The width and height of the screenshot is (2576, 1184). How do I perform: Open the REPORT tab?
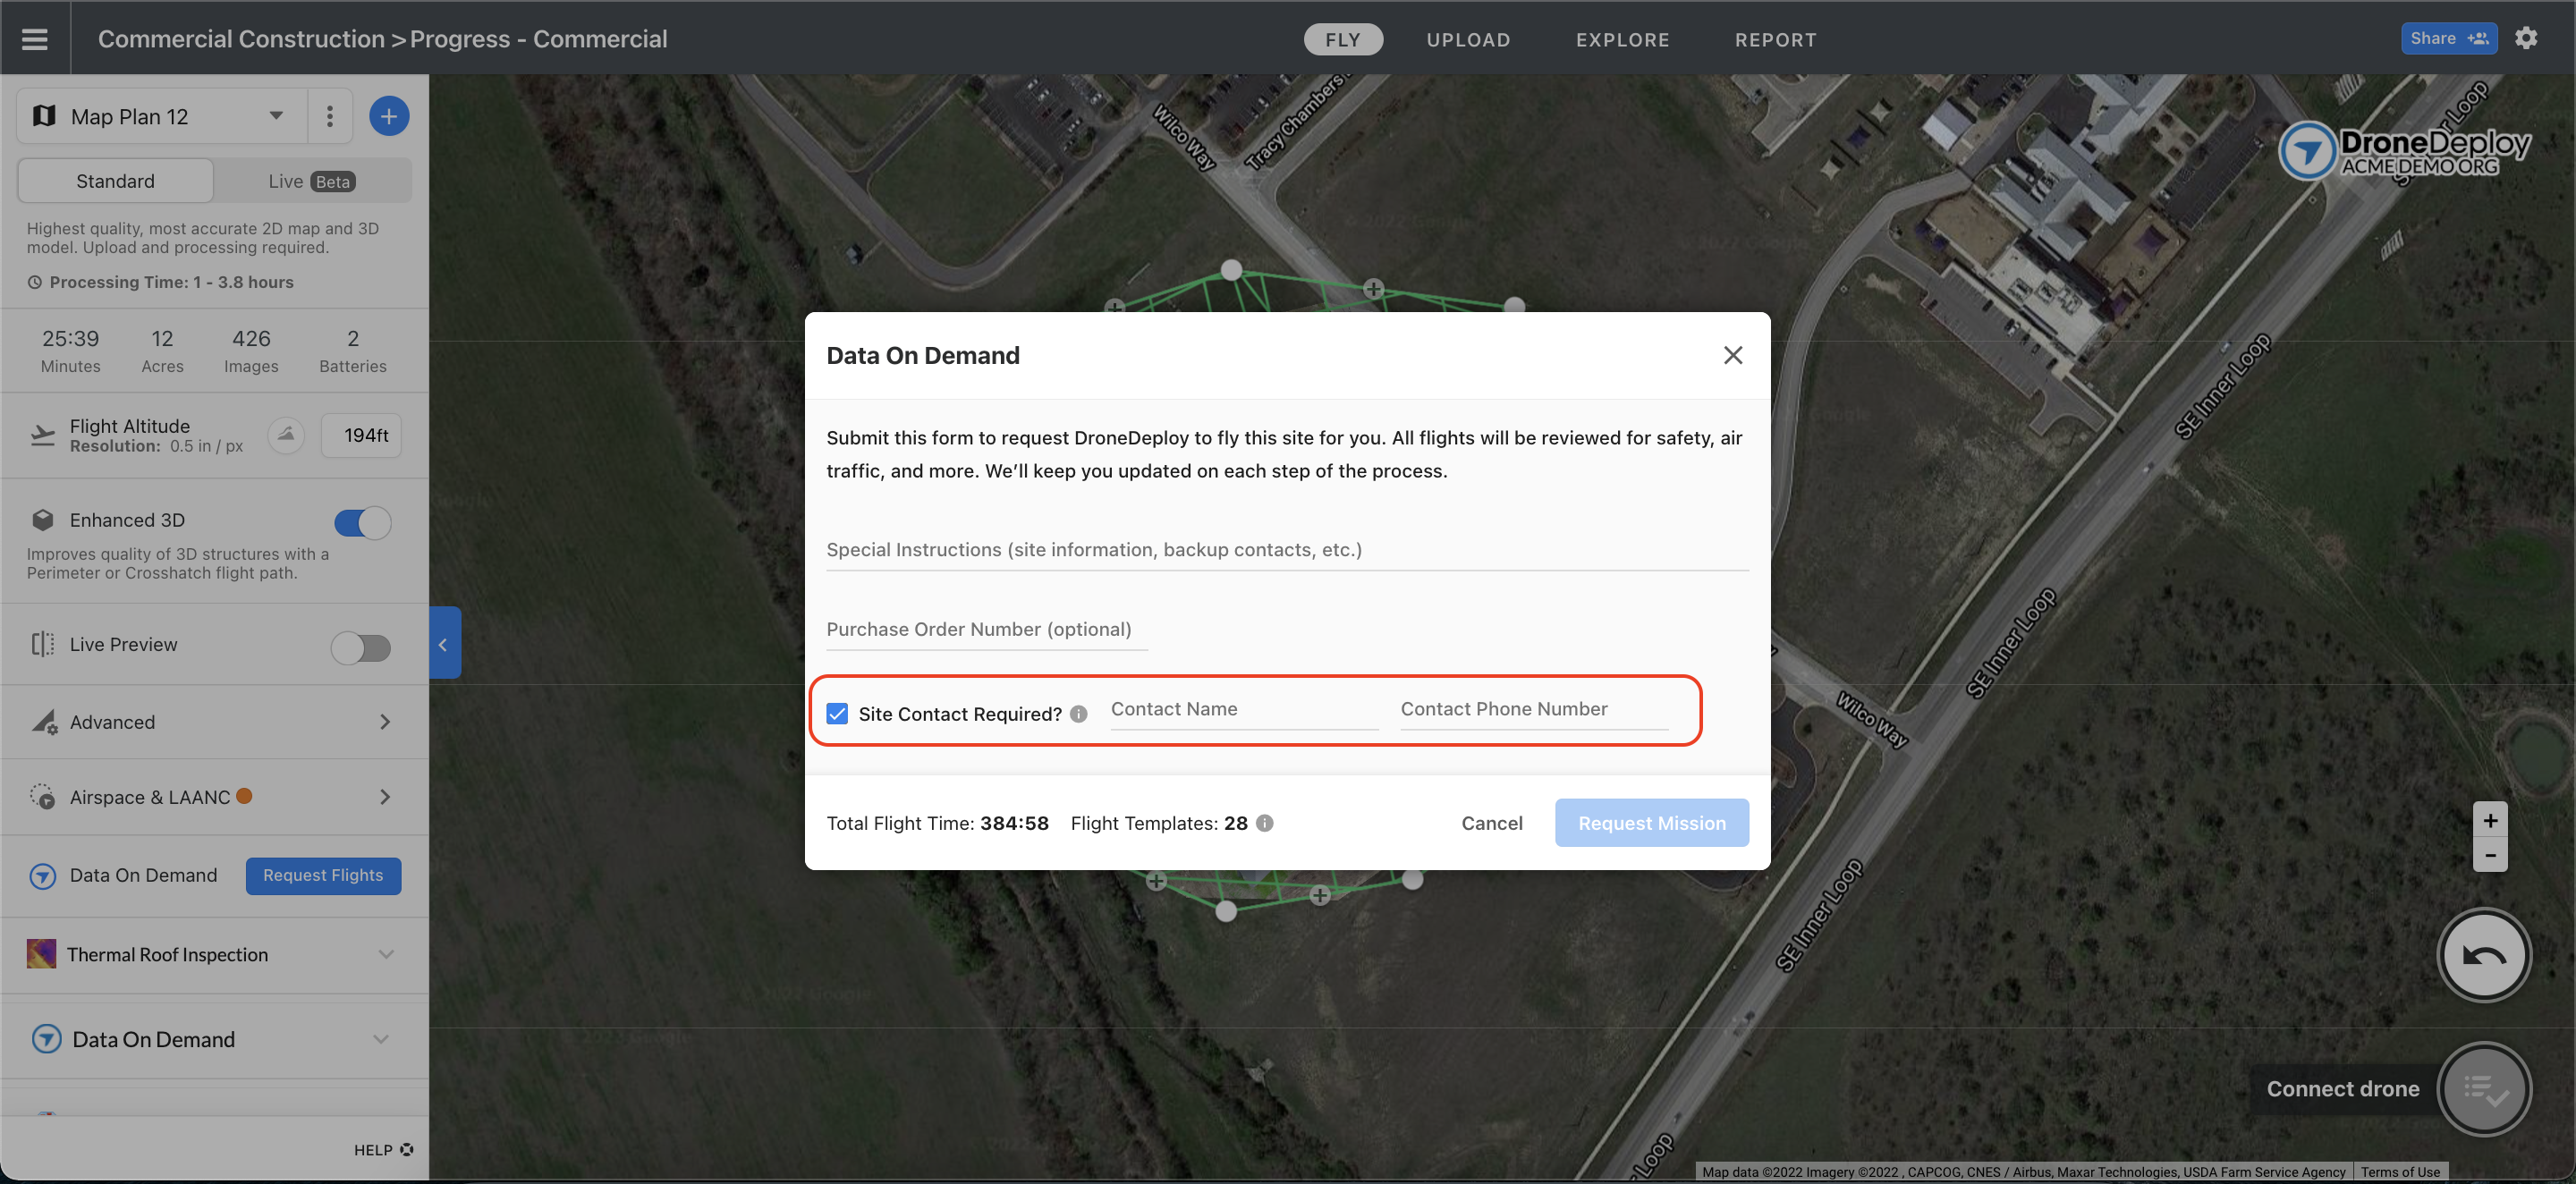pos(1775,39)
